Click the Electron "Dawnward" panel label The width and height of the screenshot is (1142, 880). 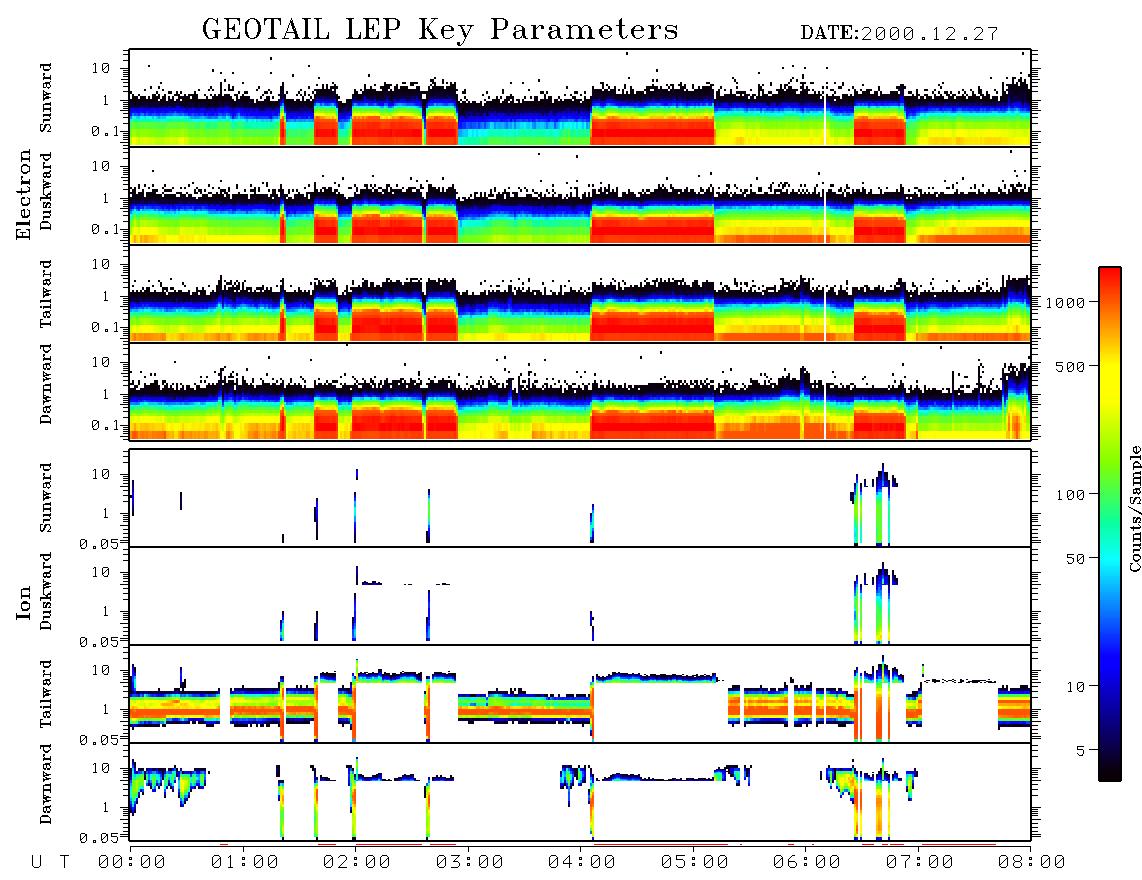46,384
